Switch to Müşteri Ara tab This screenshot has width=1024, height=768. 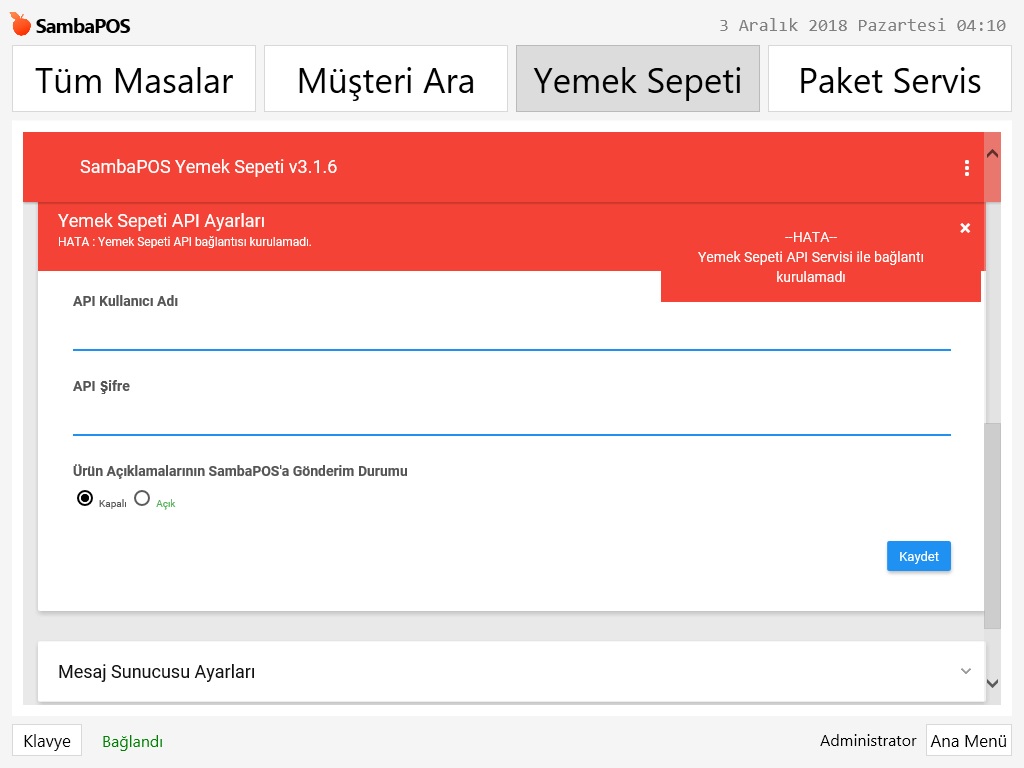pyautogui.click(x=386, y=79)
